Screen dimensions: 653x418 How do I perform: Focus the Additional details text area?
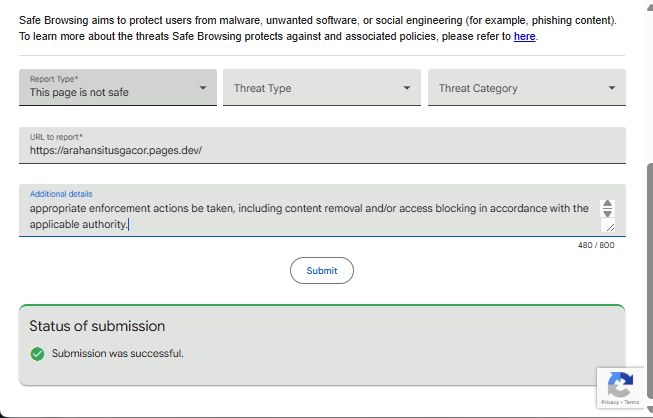pyautogui.click(x=300, y=216)
